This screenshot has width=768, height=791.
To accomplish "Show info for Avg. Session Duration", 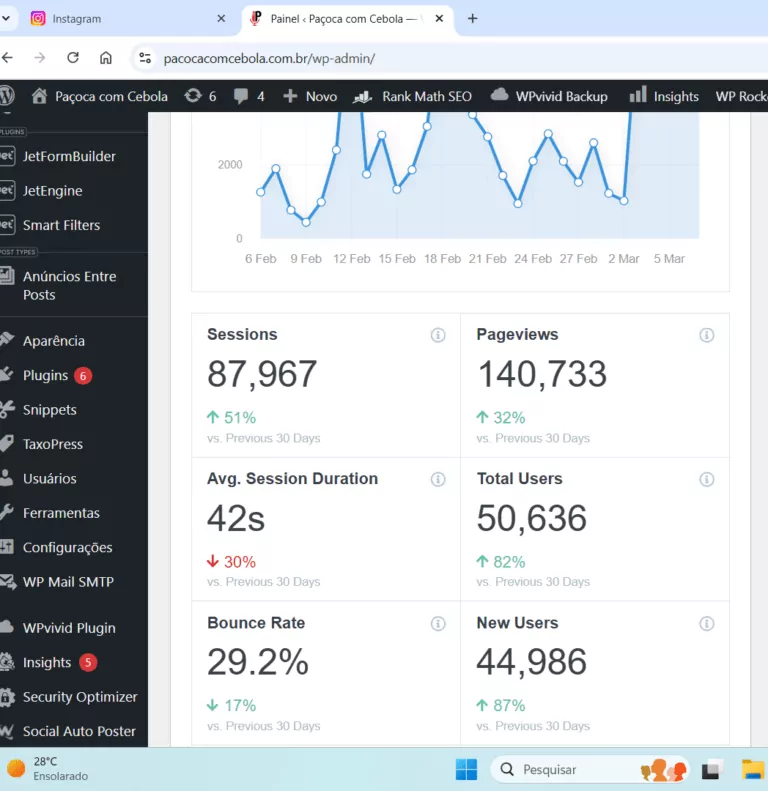I will [x=438, y=479].
